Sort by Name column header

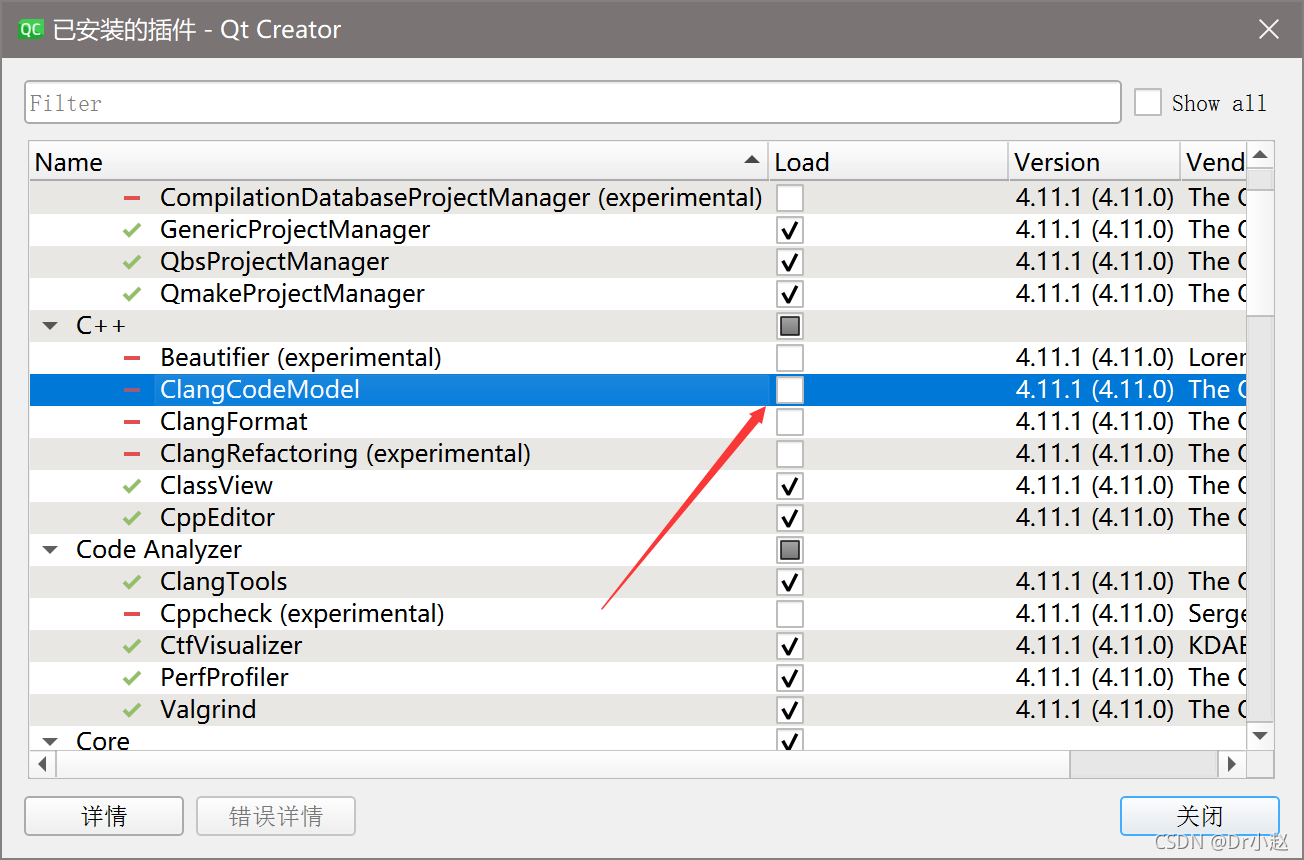tap(399, 162)
